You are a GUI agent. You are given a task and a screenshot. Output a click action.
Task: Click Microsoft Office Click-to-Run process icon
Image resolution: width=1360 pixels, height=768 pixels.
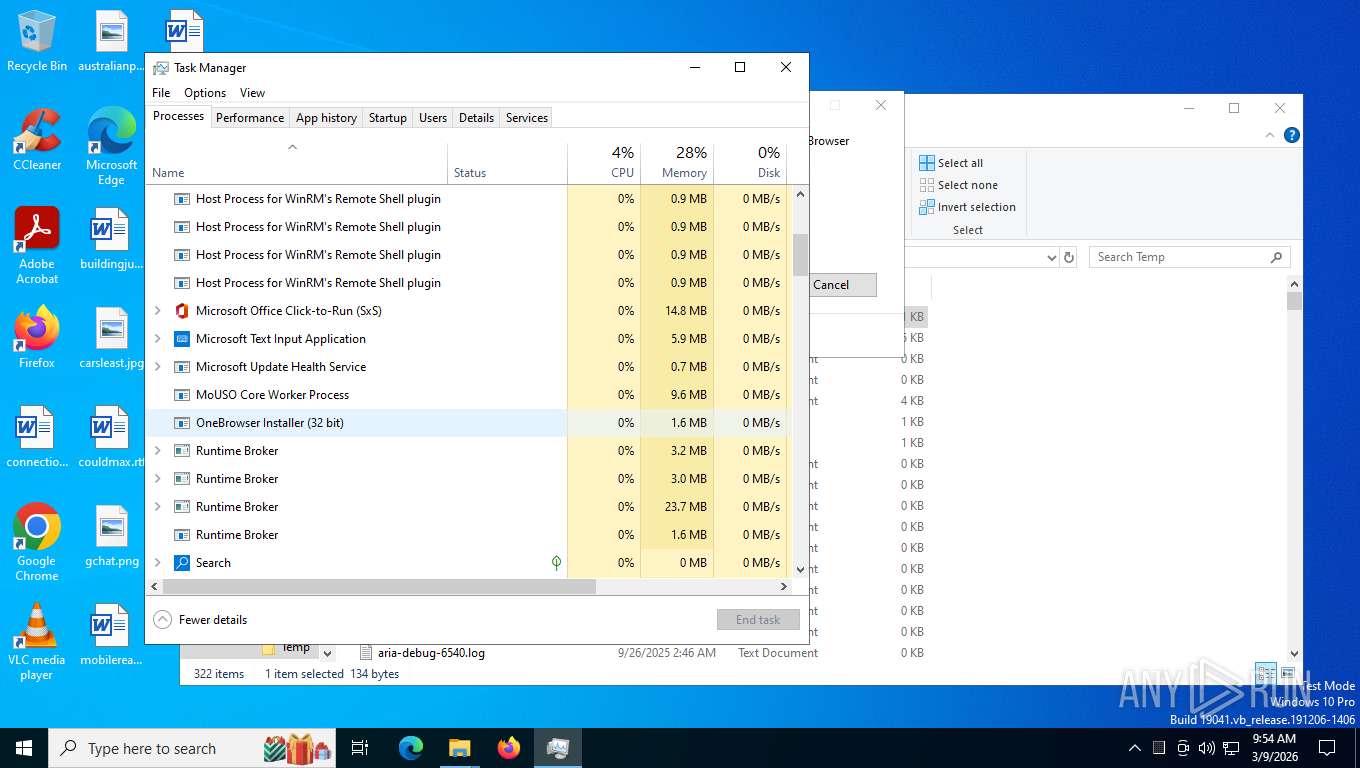[182, 311]
